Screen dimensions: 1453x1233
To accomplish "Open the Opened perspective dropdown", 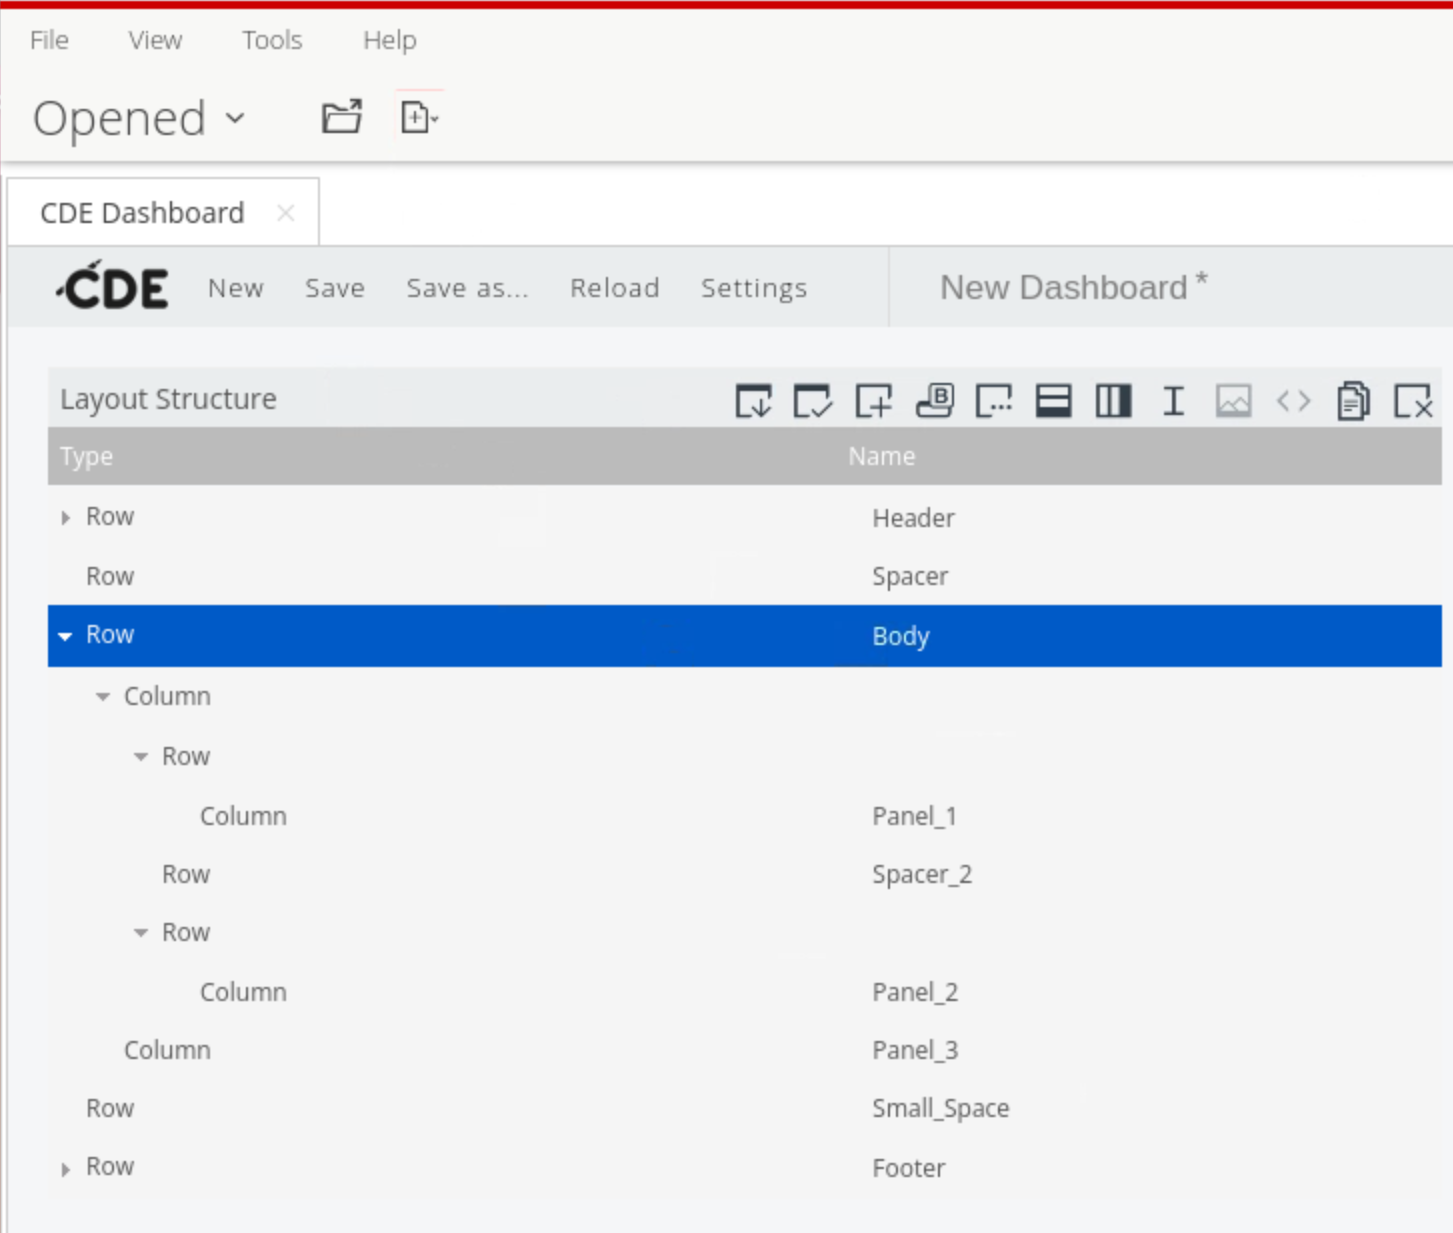I will (138, 118).
